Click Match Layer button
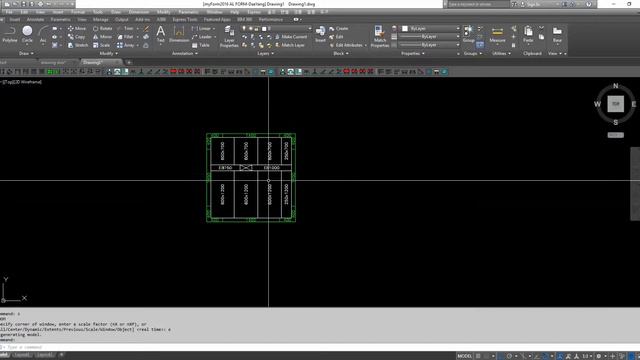Screen dimensions: 640x360 [290, 45]
